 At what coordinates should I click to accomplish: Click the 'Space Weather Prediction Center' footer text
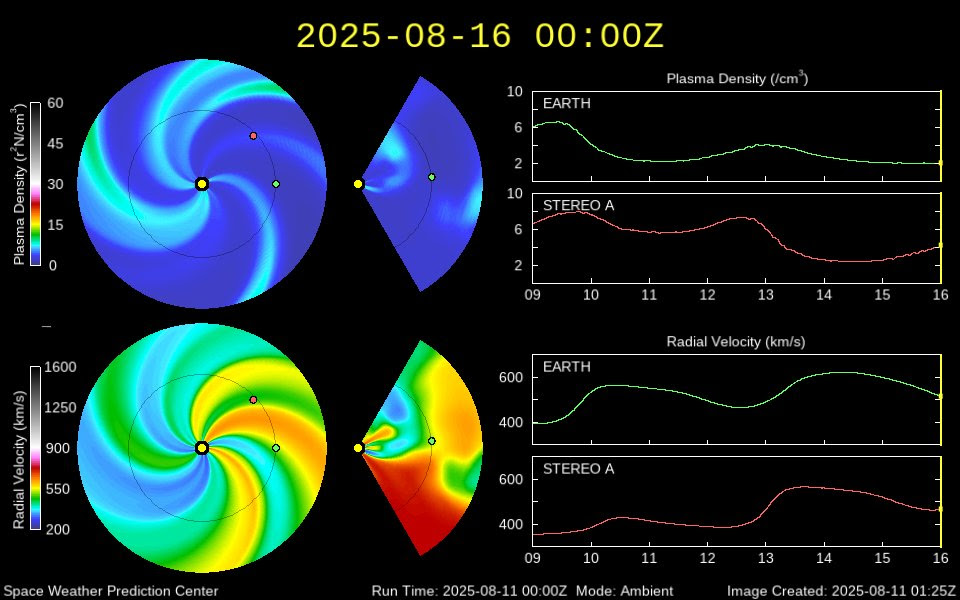pos(111,591)
